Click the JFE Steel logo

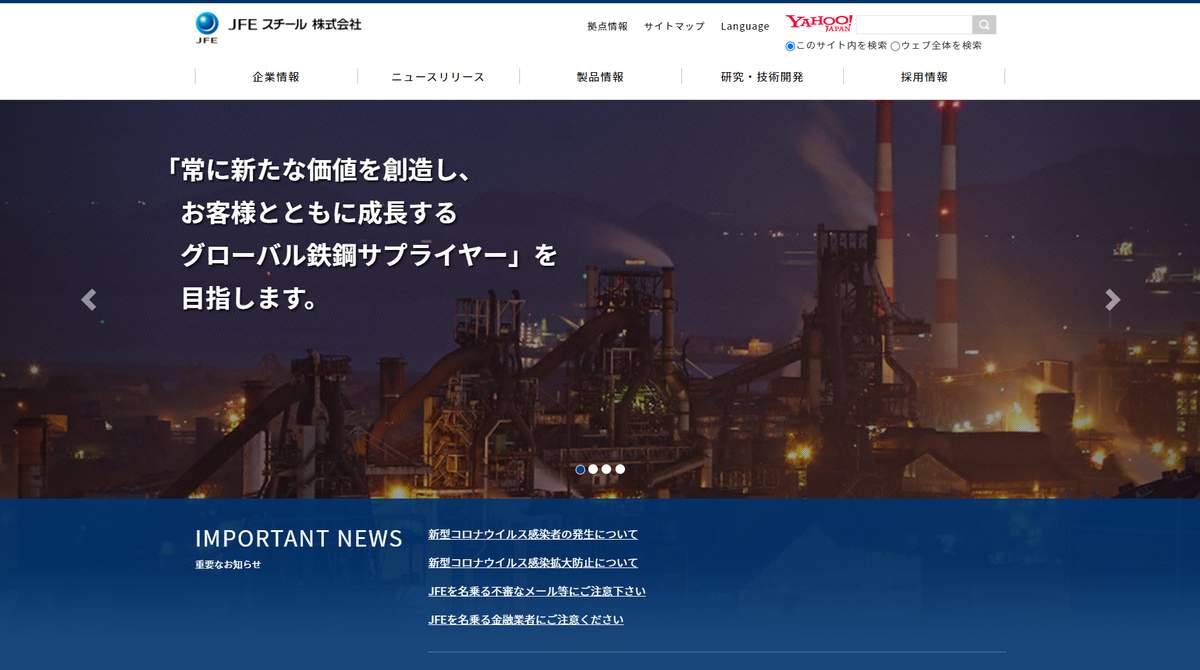(278, 26)
